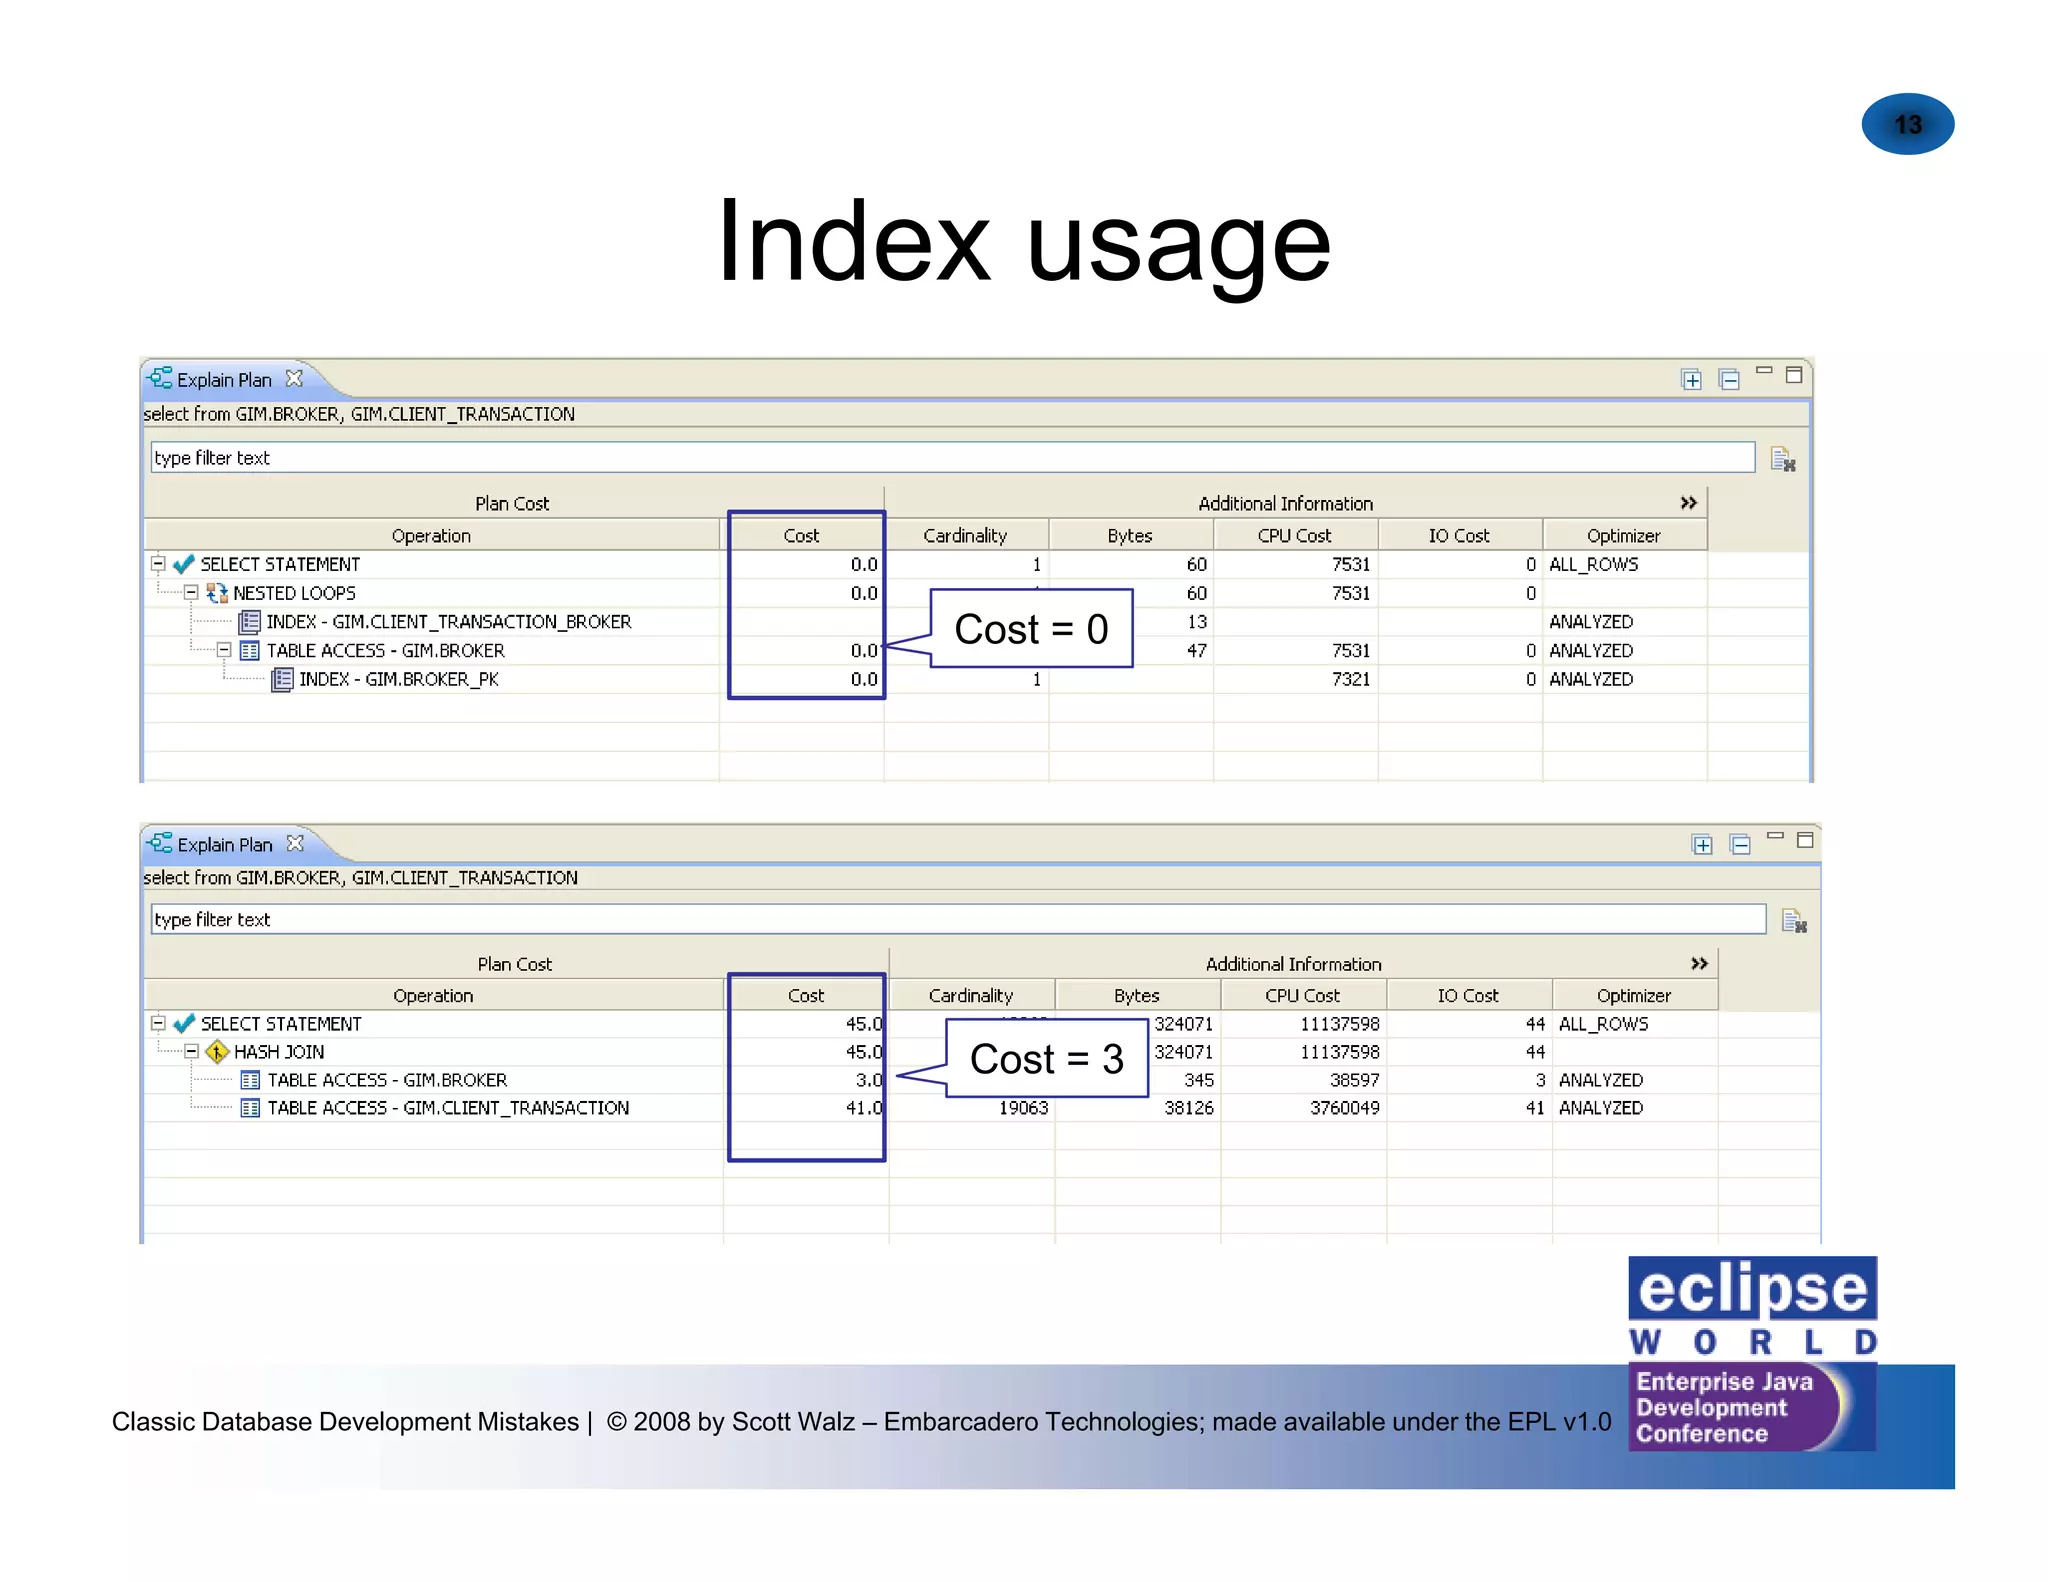Click IO Cost header in bottom plan

(1468, 996)
